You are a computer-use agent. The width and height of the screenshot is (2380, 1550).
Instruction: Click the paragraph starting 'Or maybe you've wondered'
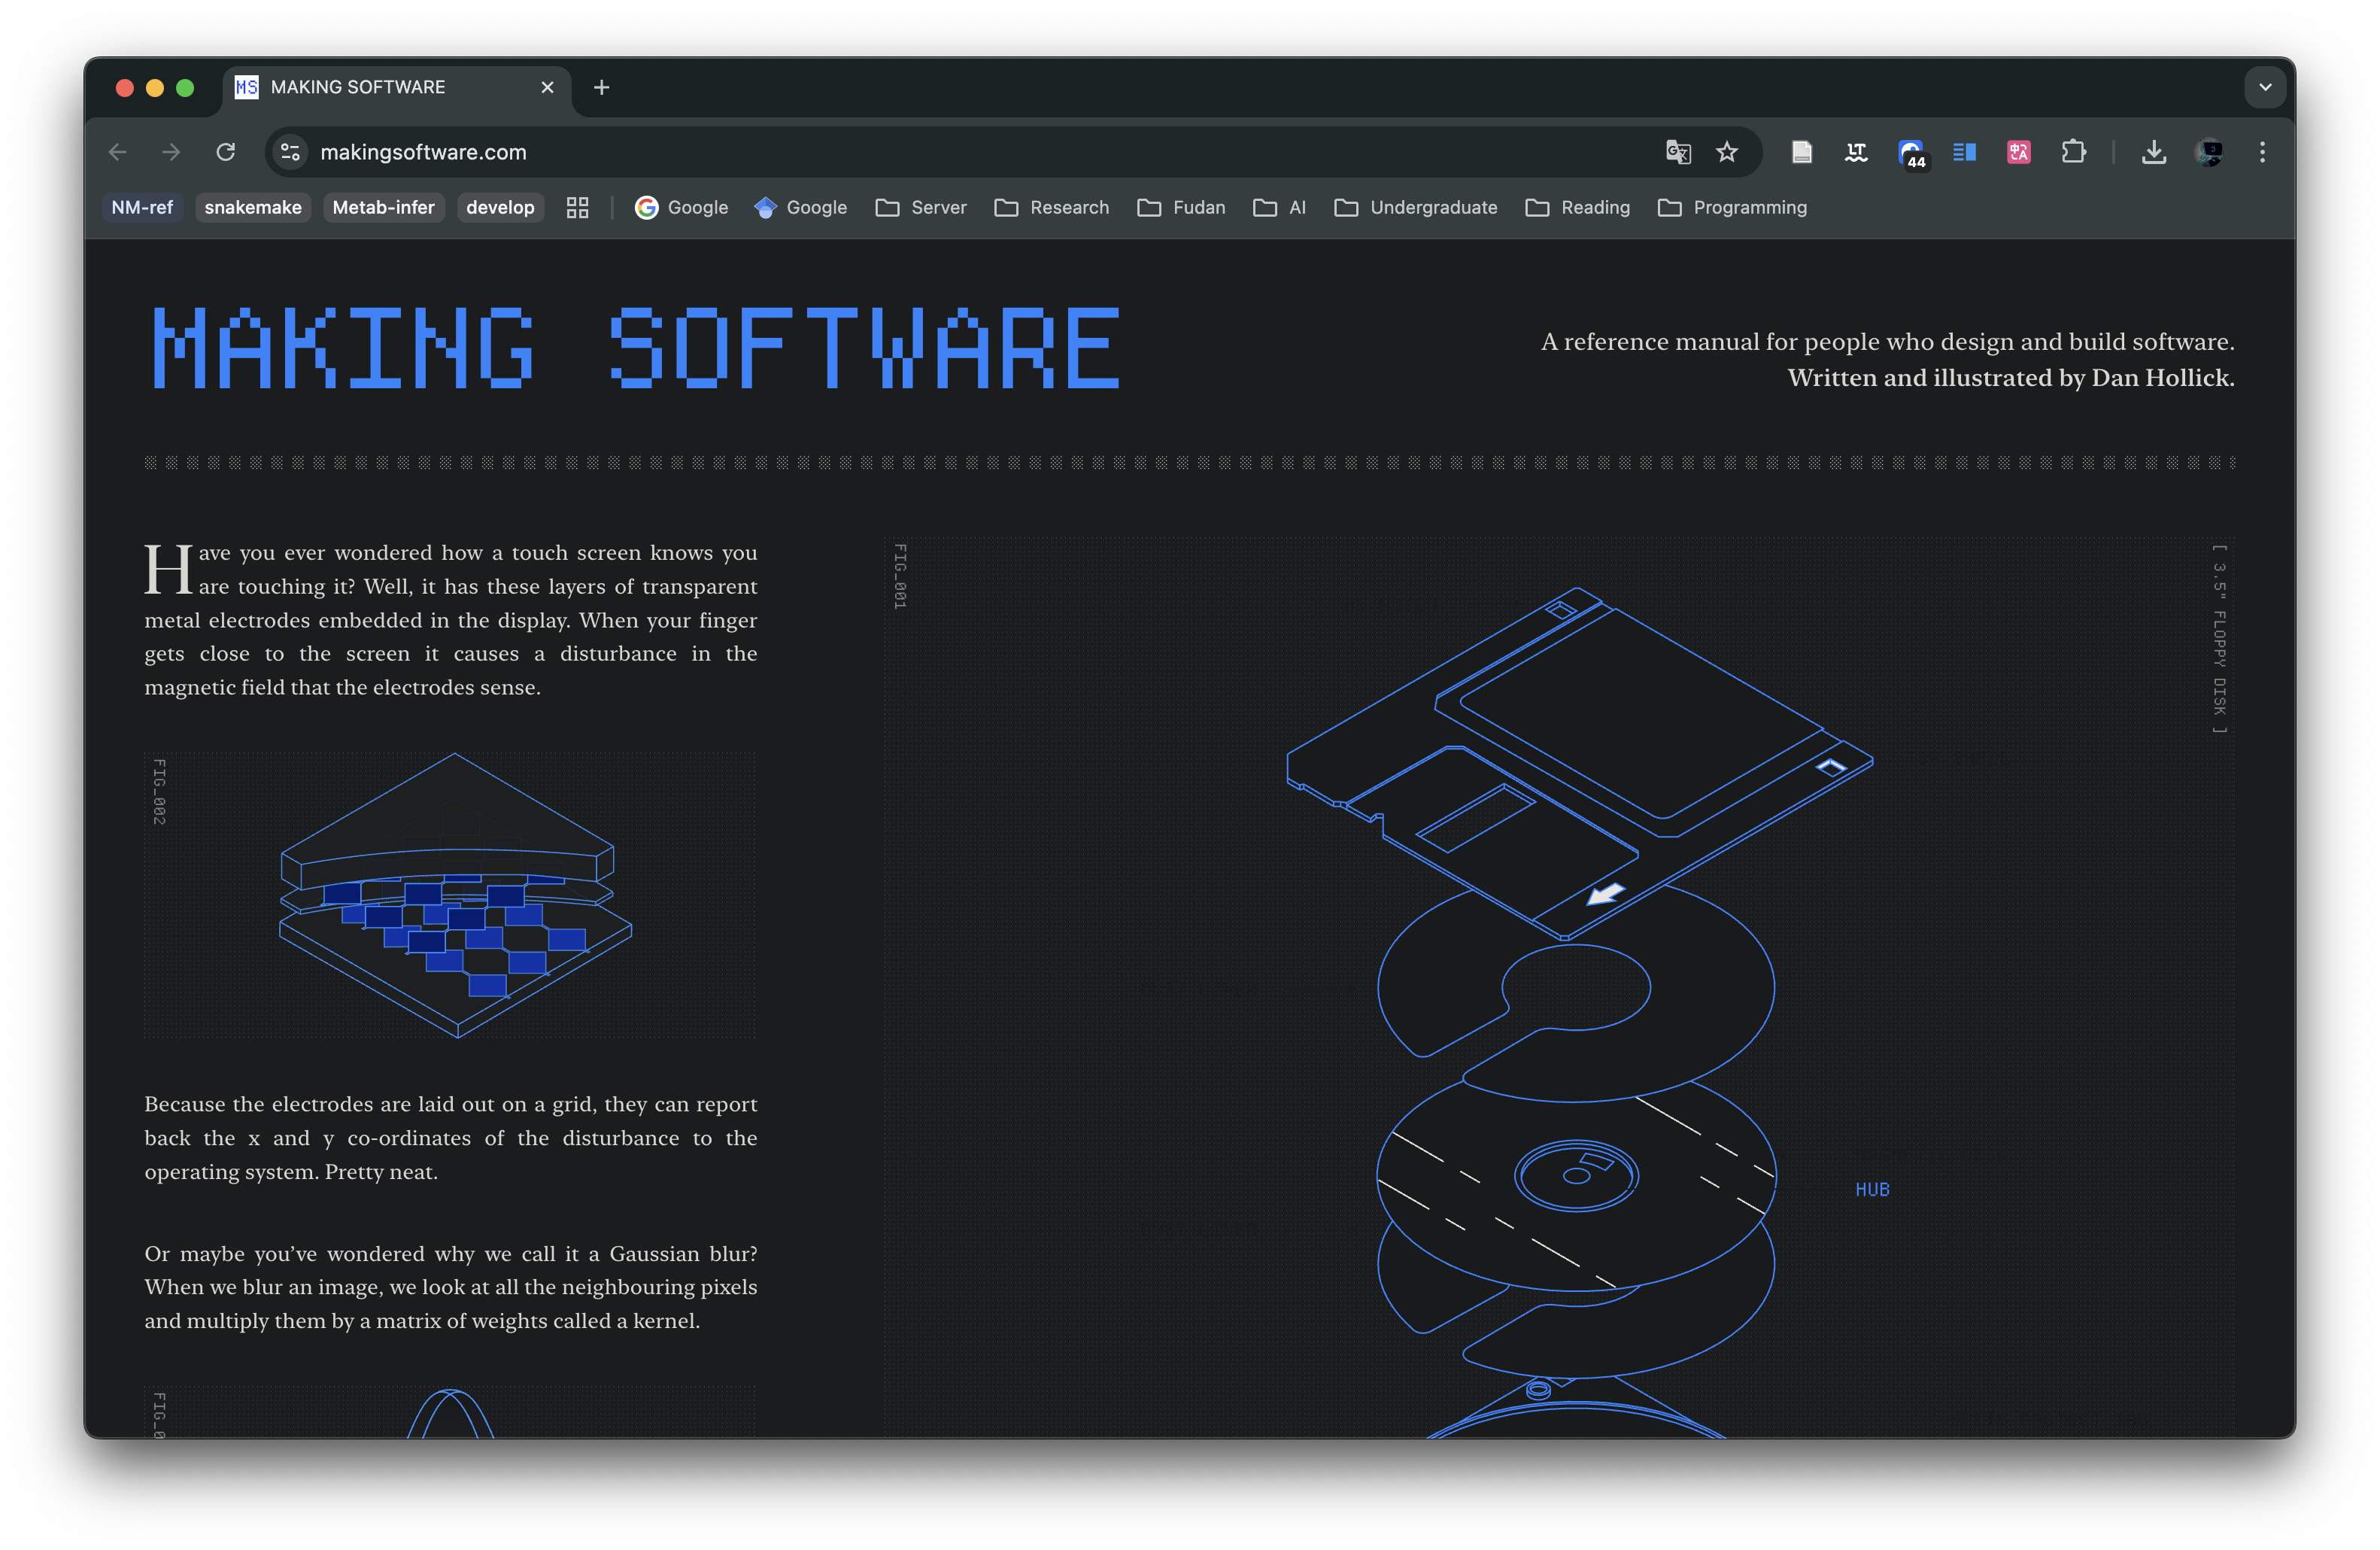pos(450,1287)
